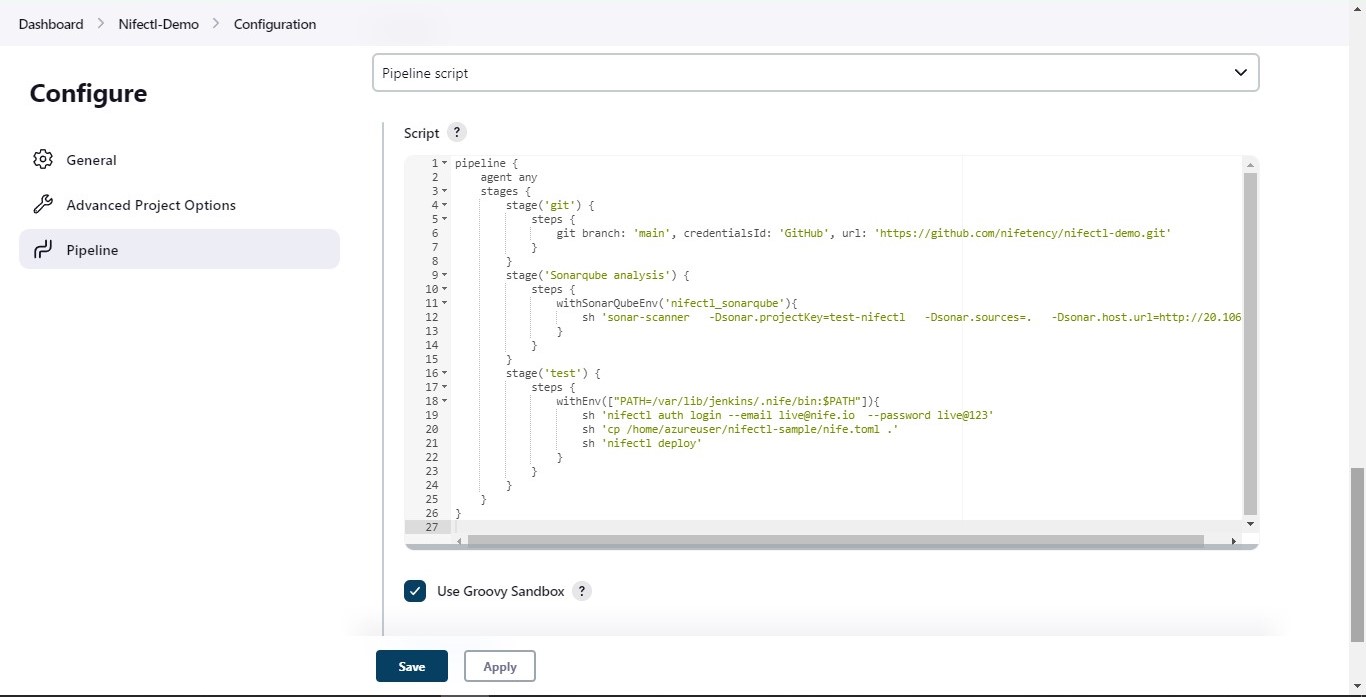Click the Save button

(412, 666)
